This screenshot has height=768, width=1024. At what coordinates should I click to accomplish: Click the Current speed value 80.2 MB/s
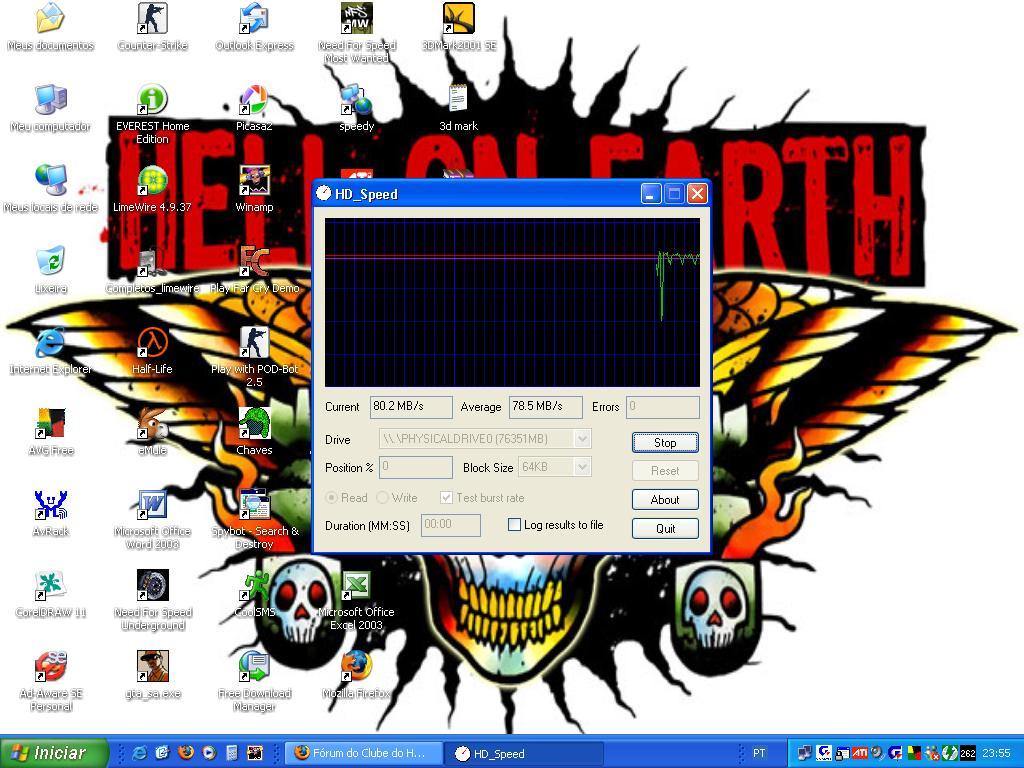coord(411,406)
